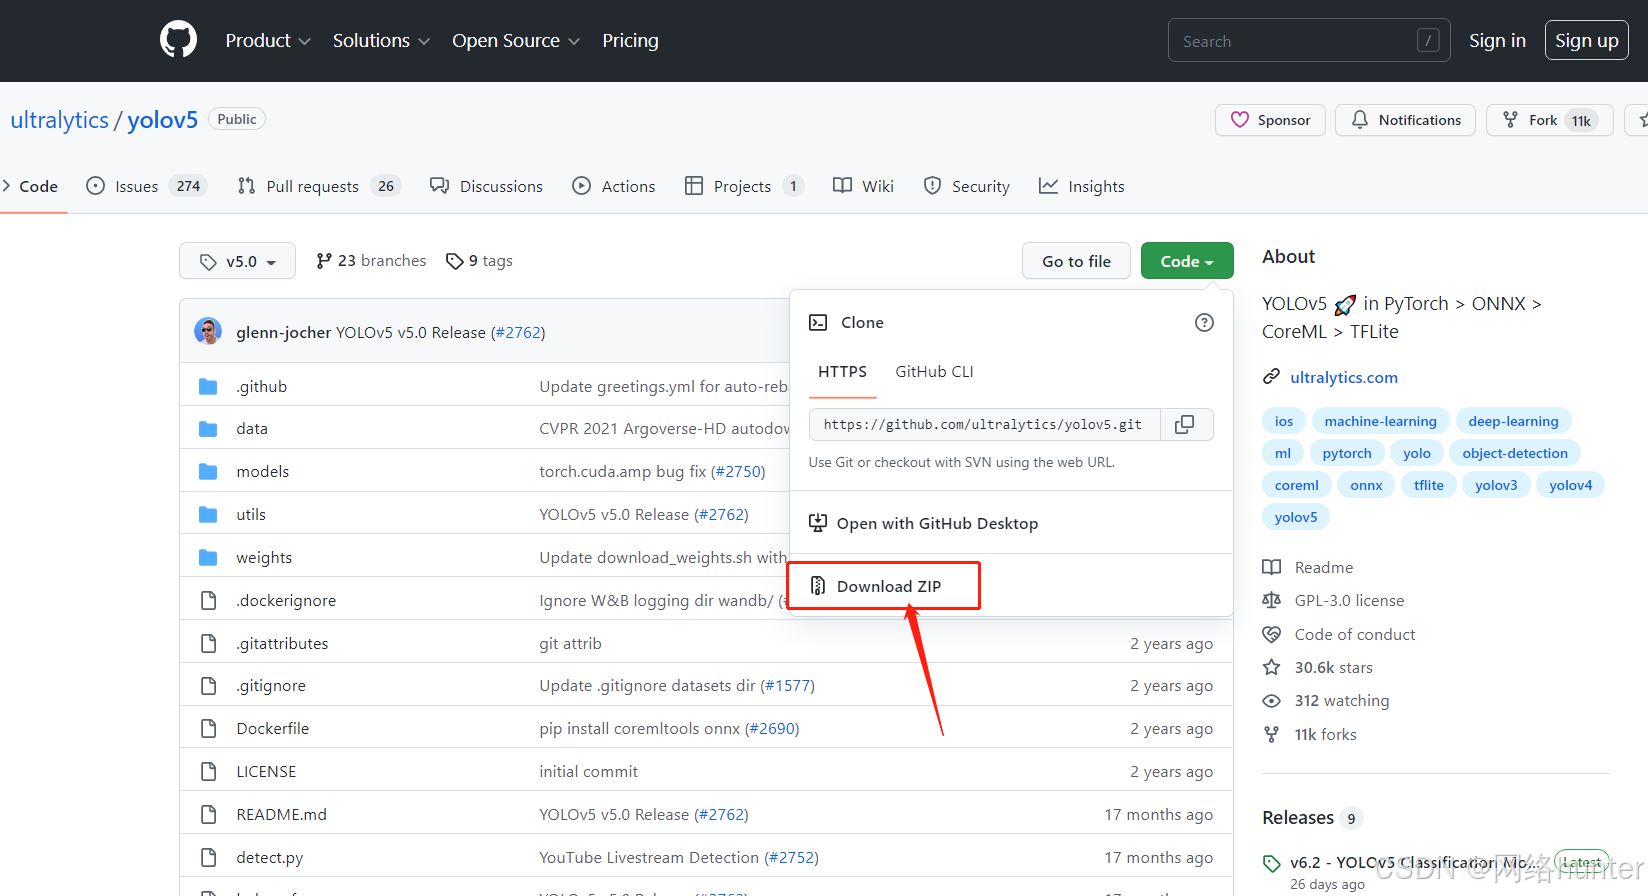Click the .dockerignore file icon
This screenshot has width=1648, height=896.
pyautogui.click(x=208, y=600)
